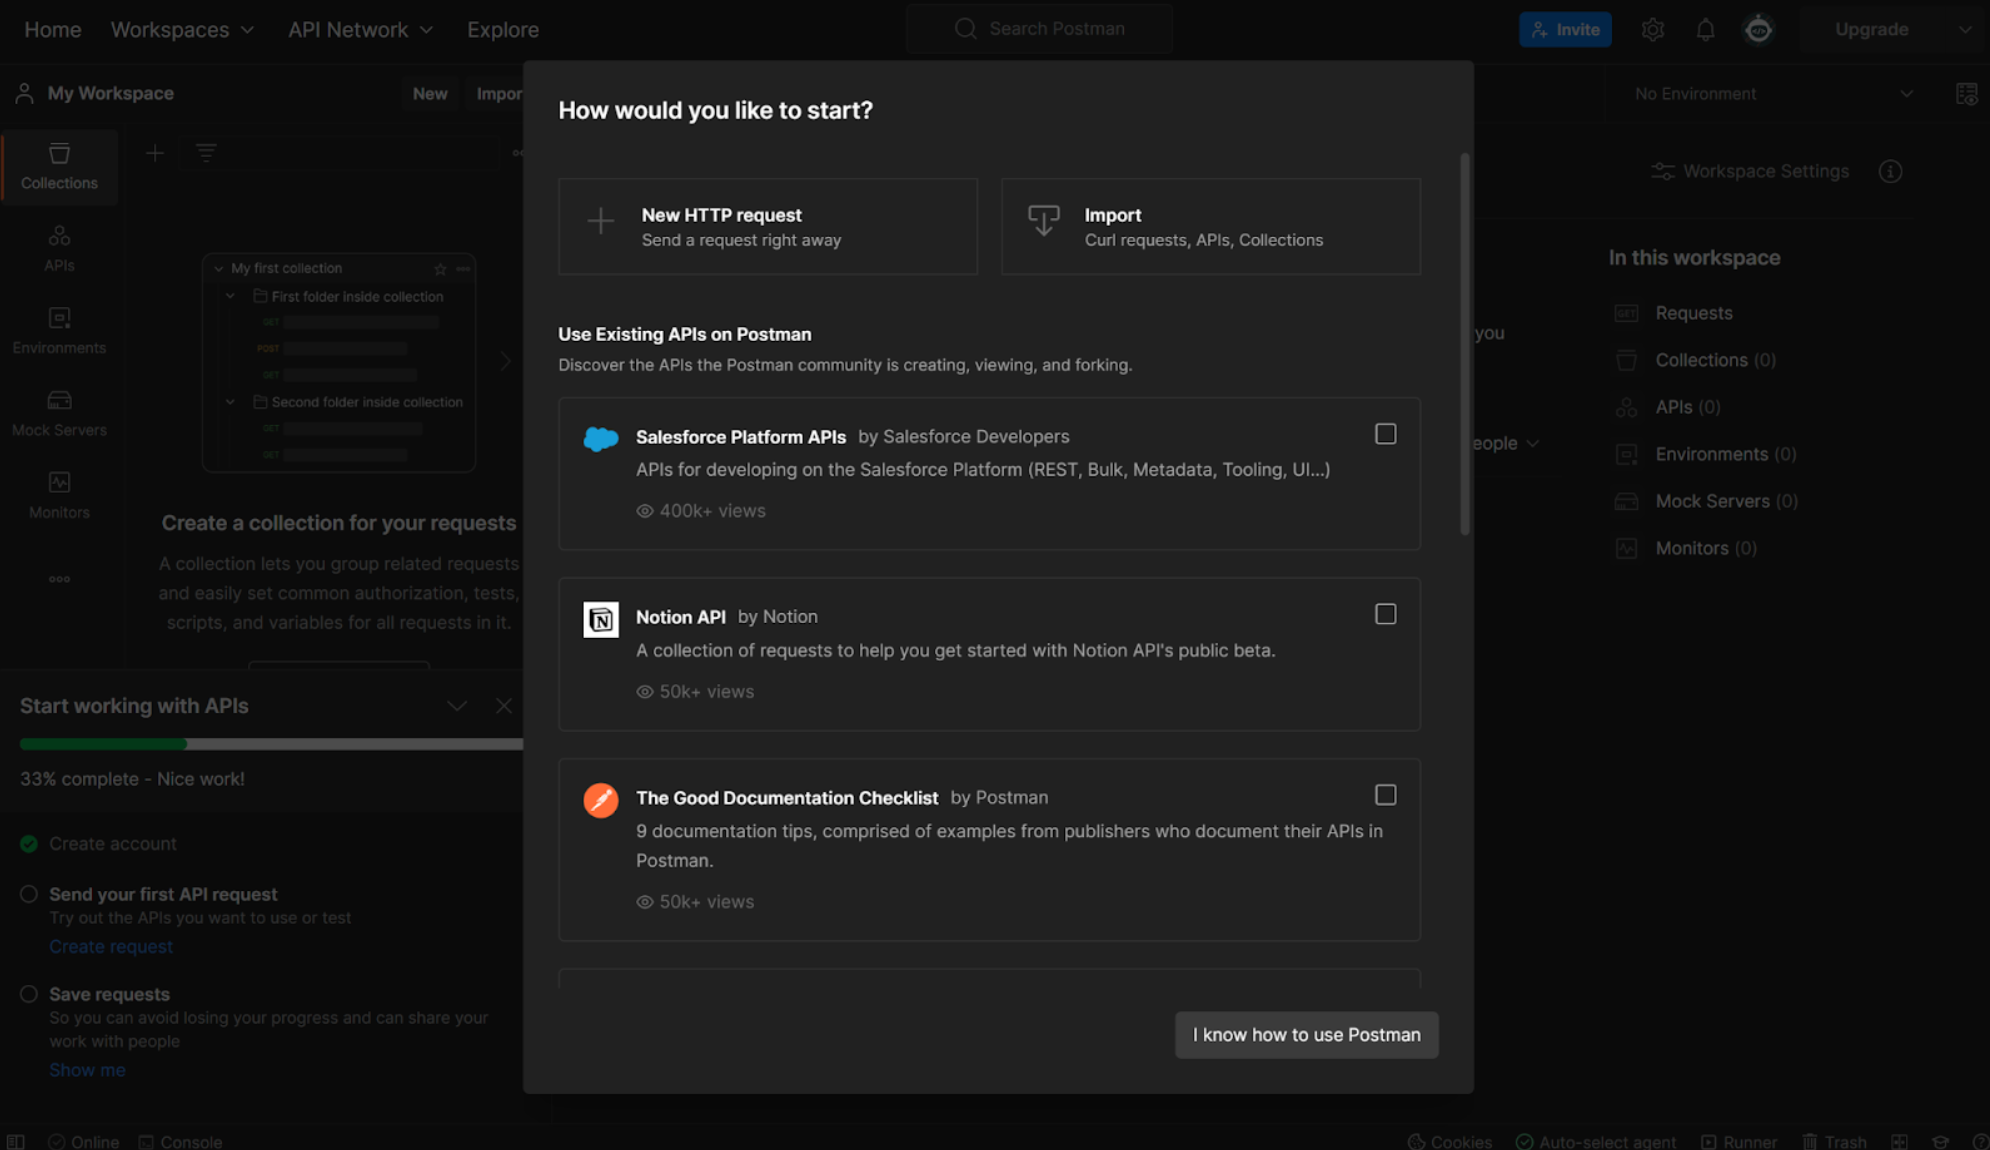
Task: Click the Notion logo icon
Action: [601, 619]
